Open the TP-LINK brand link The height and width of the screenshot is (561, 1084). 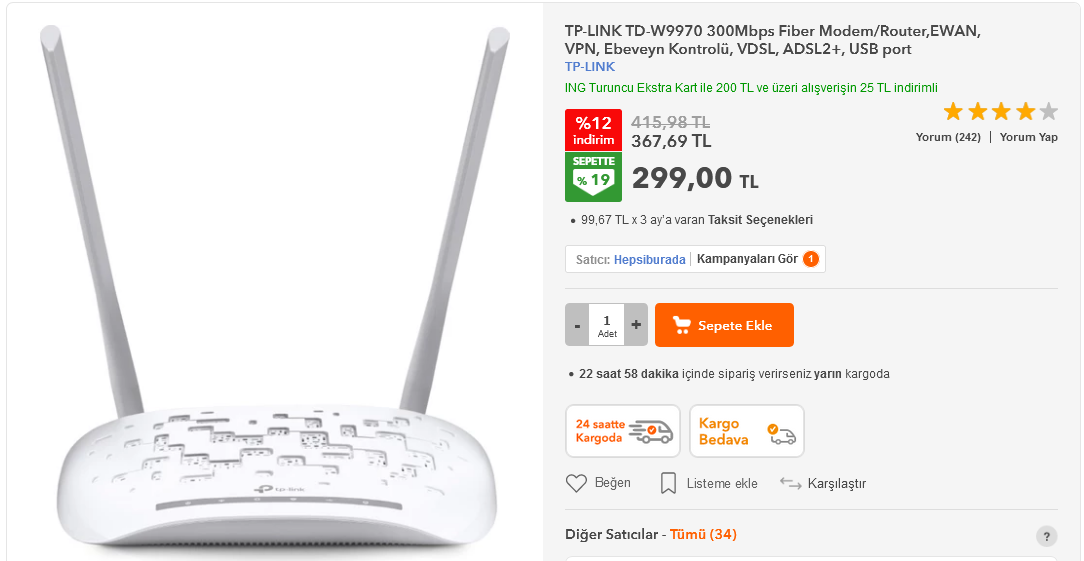pos(590,66)
